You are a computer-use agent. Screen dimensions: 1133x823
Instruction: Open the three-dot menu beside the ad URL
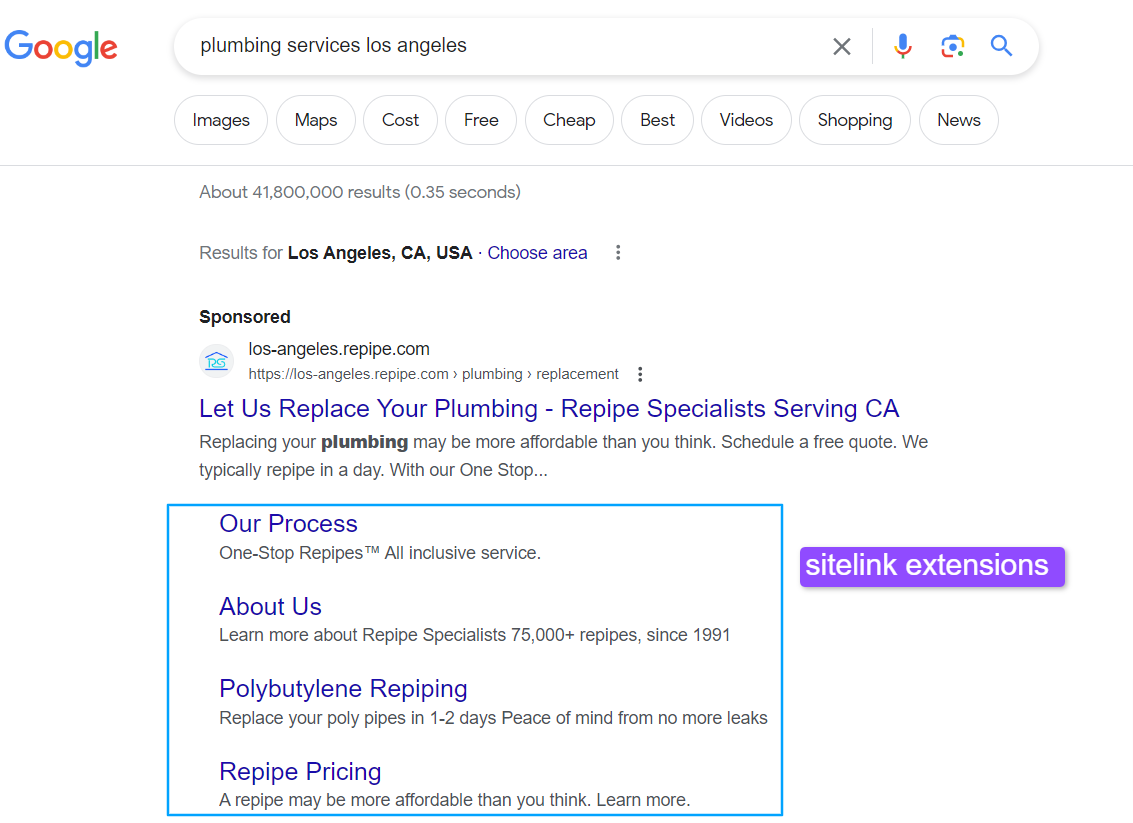click(x=639, y=373)
